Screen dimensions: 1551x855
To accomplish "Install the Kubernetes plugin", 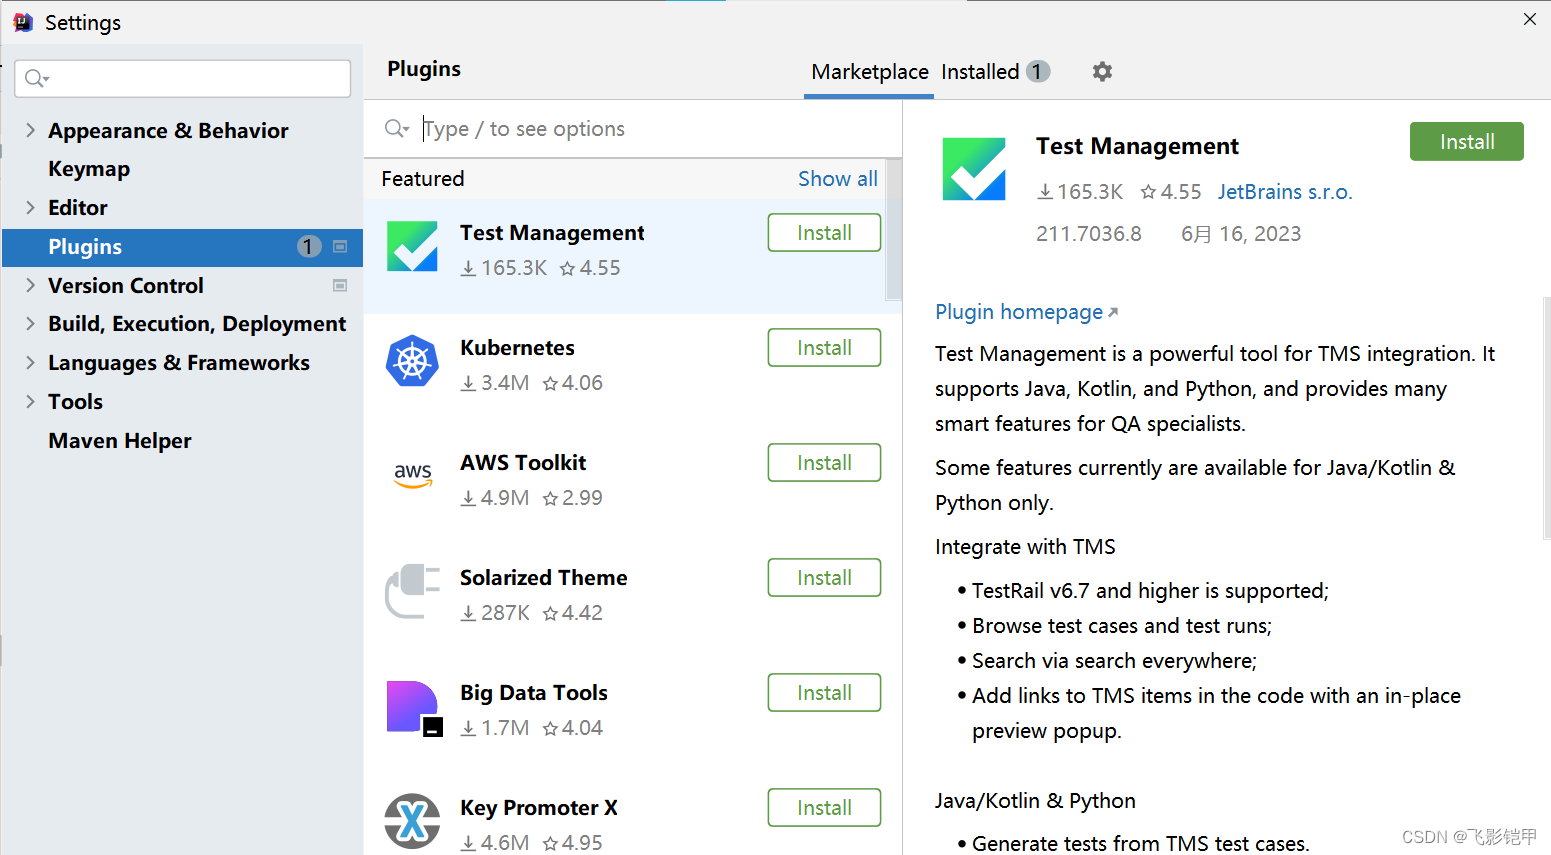I will tap(824, 348).
